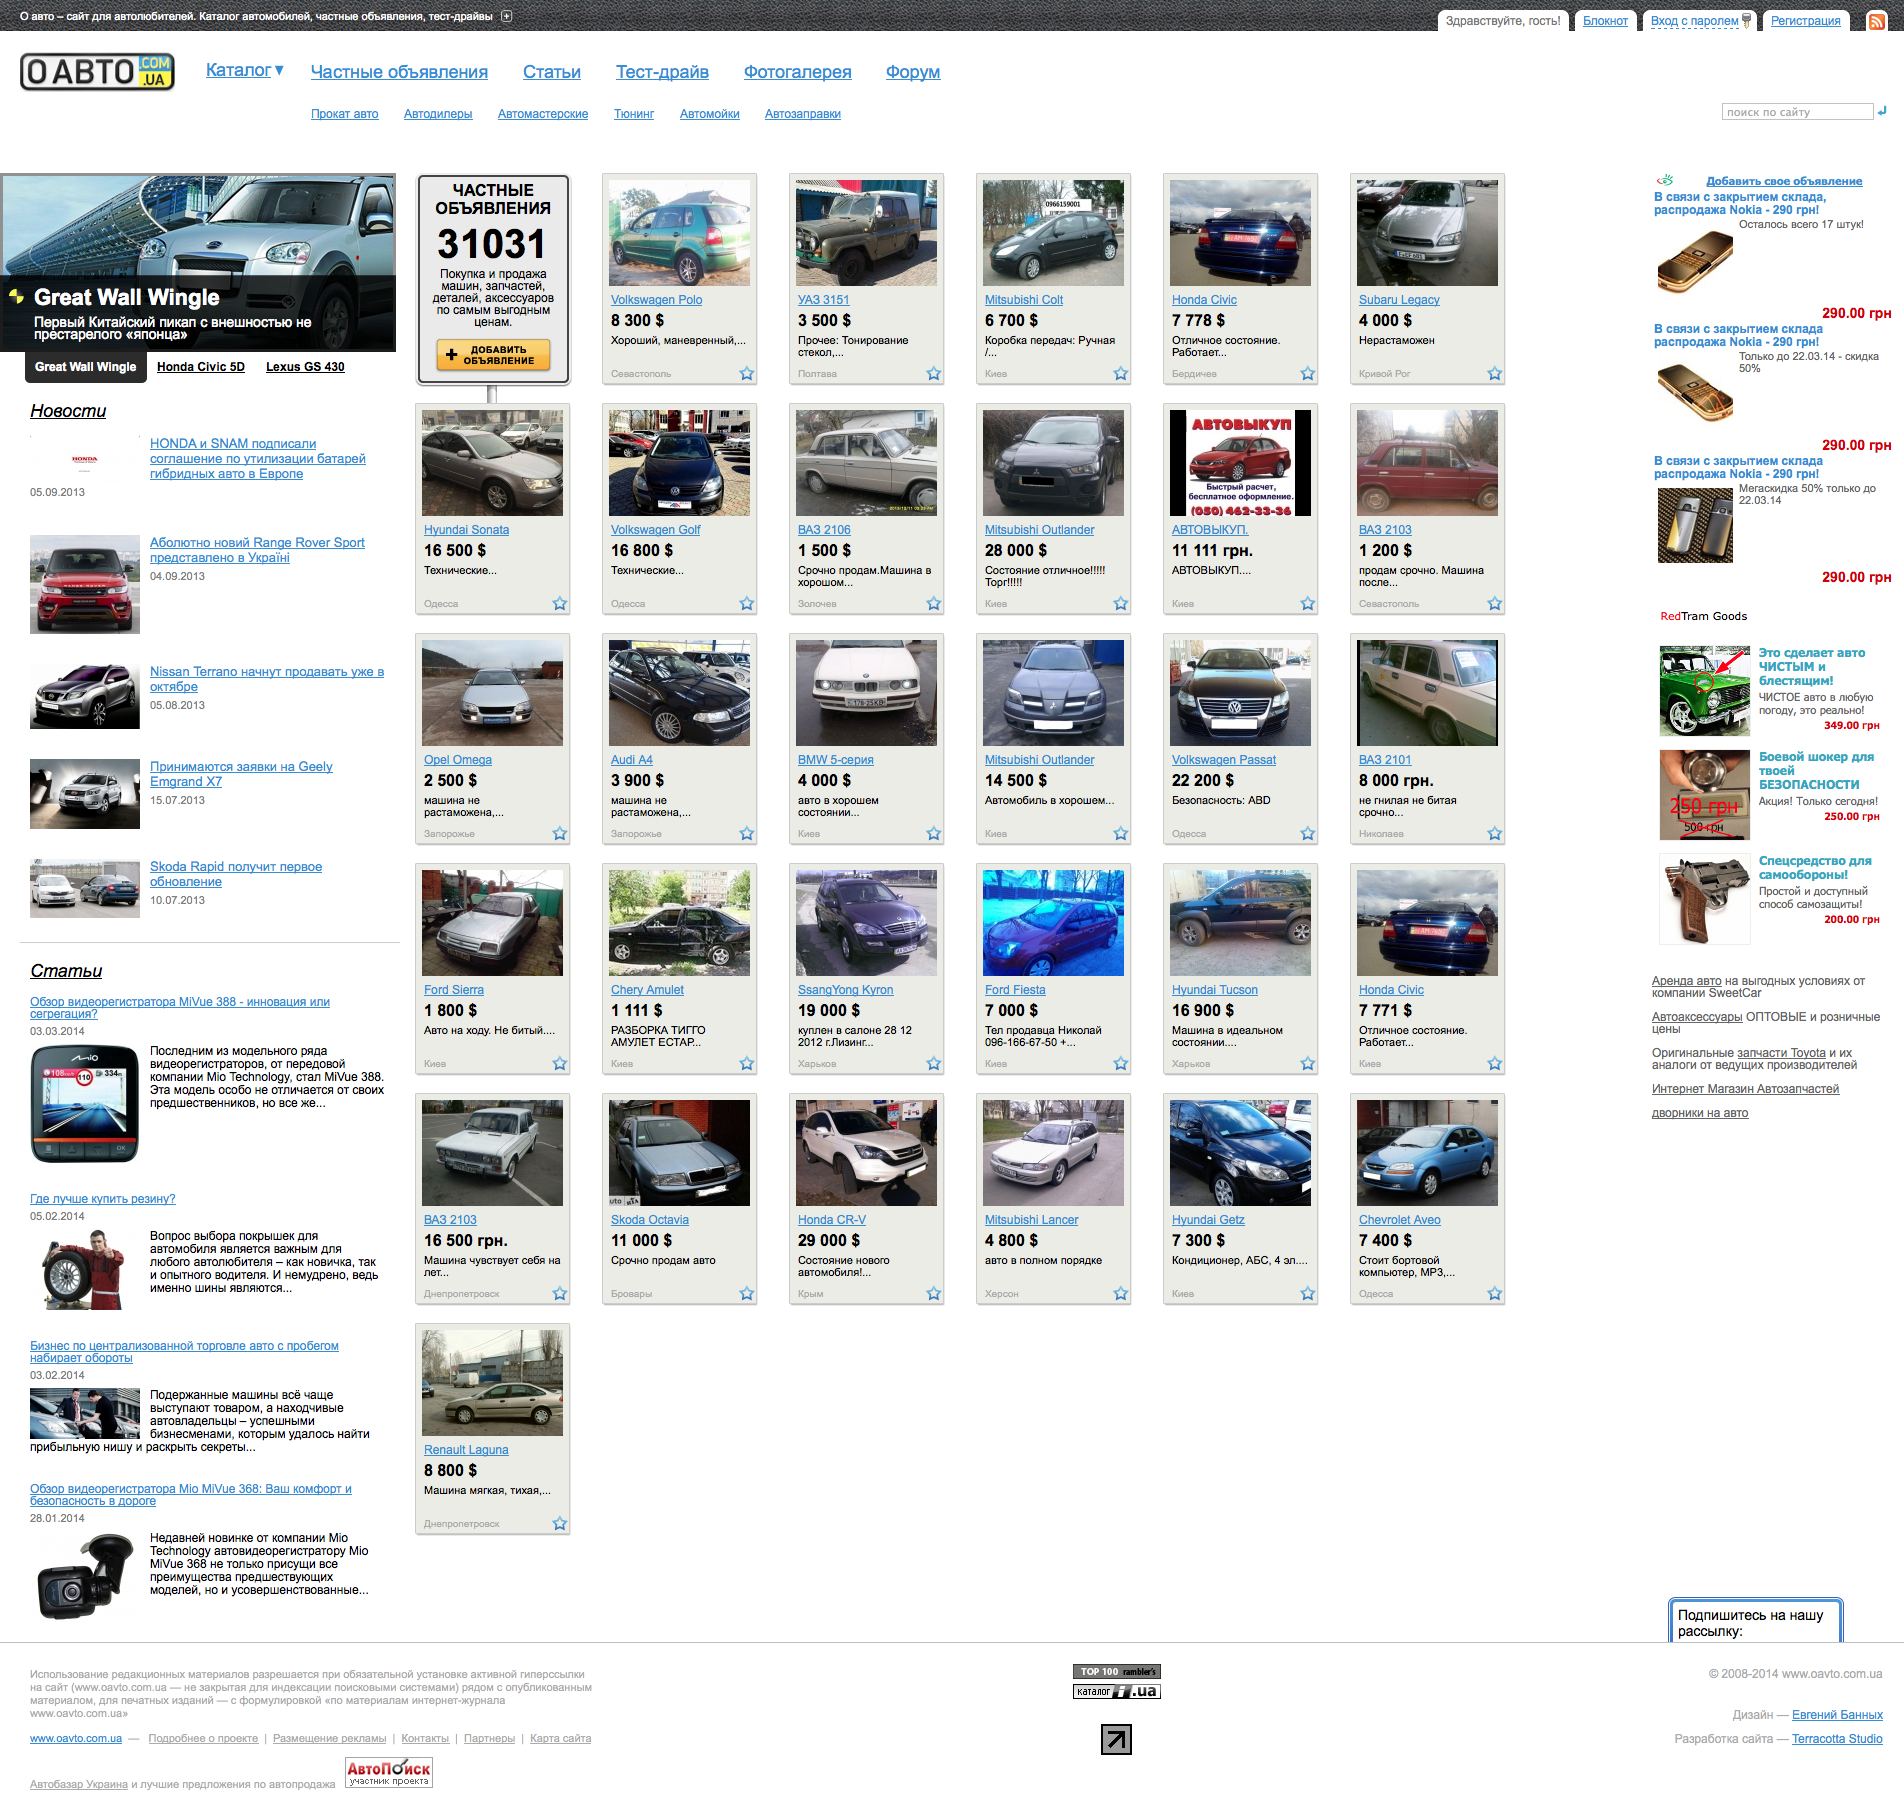The width and height of the screenshot is (1904, 1803).
Task: Click the site search submit arrow
Action: pos(1882,111)
